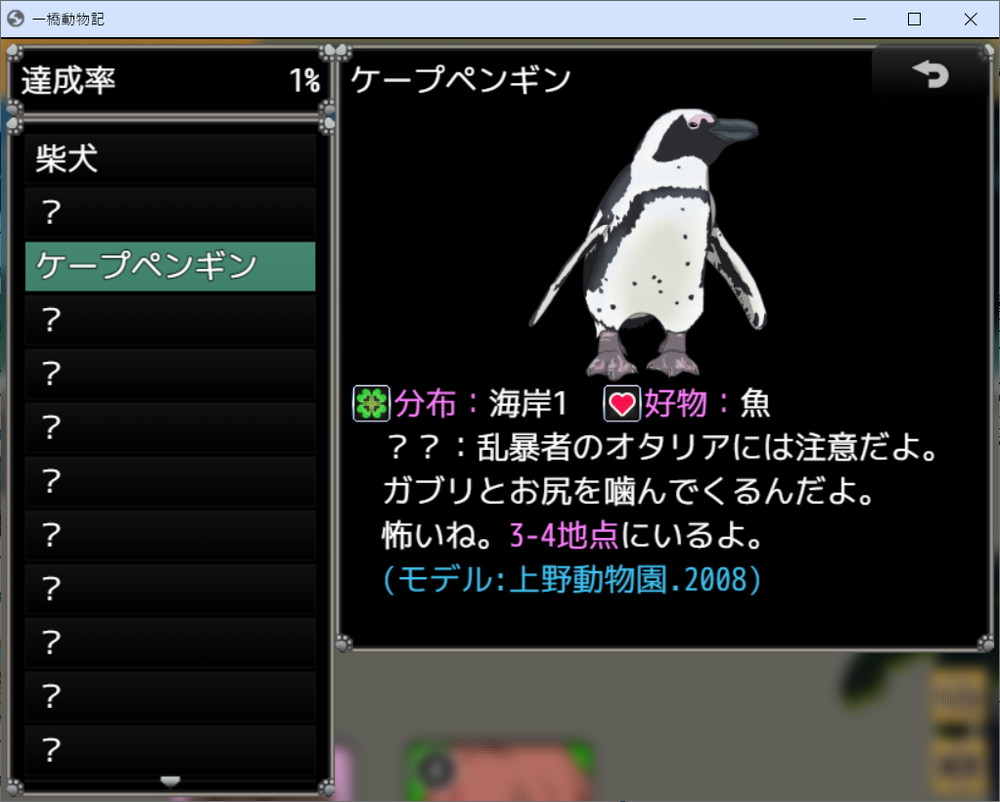Select the bottom-most ? entry in the list
1000x802 pixels.
coord(170,749)
